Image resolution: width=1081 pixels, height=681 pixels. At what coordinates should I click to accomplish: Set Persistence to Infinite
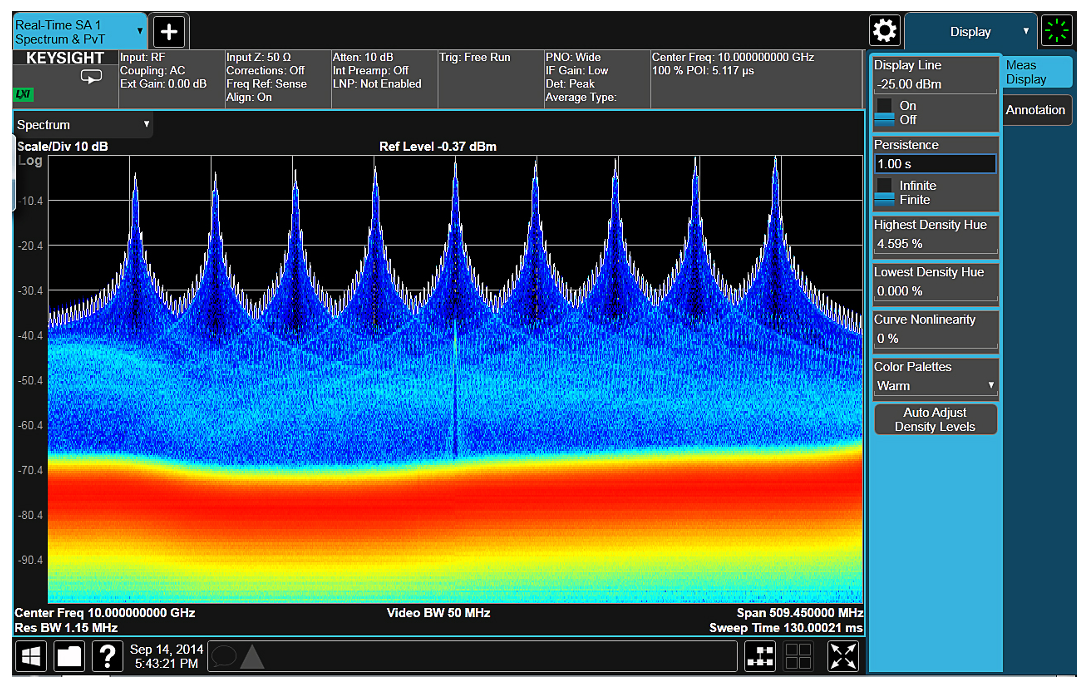pyautogui.click(x=906, y=185)
